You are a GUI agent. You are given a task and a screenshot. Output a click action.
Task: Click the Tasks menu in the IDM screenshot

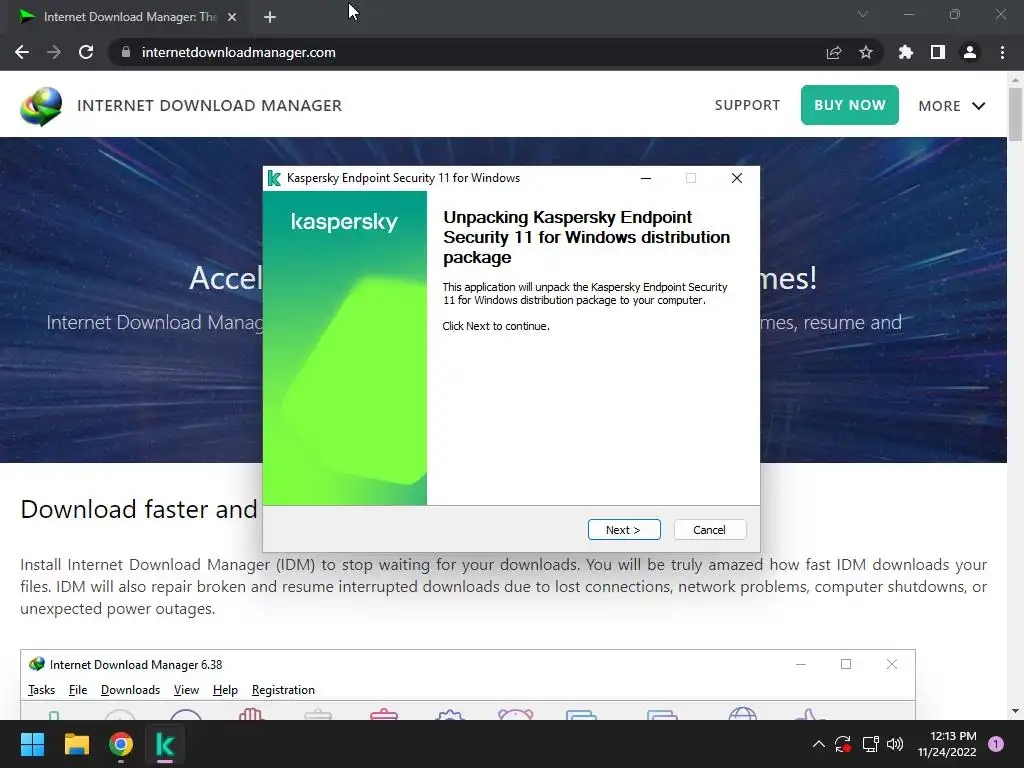(x=41, y=690)
